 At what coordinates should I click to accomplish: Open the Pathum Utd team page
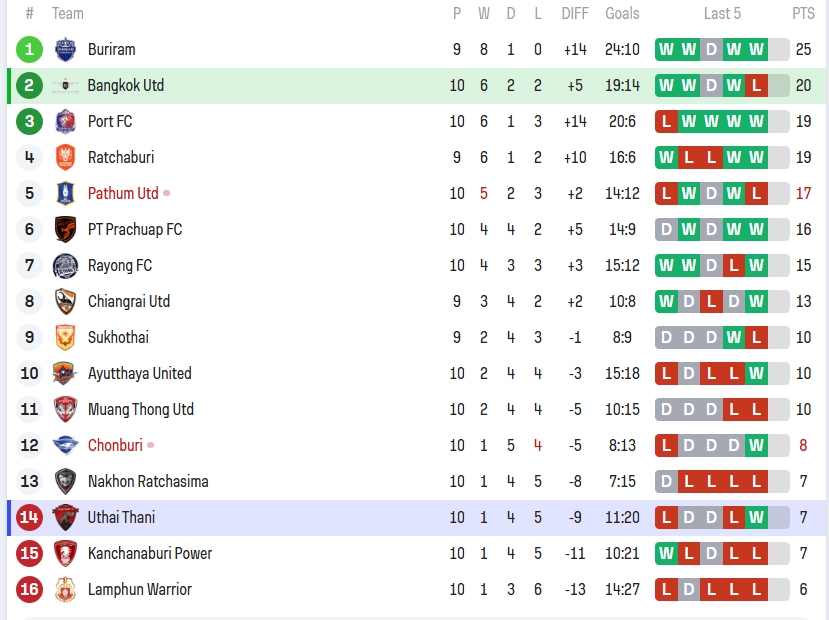(123, 193)
